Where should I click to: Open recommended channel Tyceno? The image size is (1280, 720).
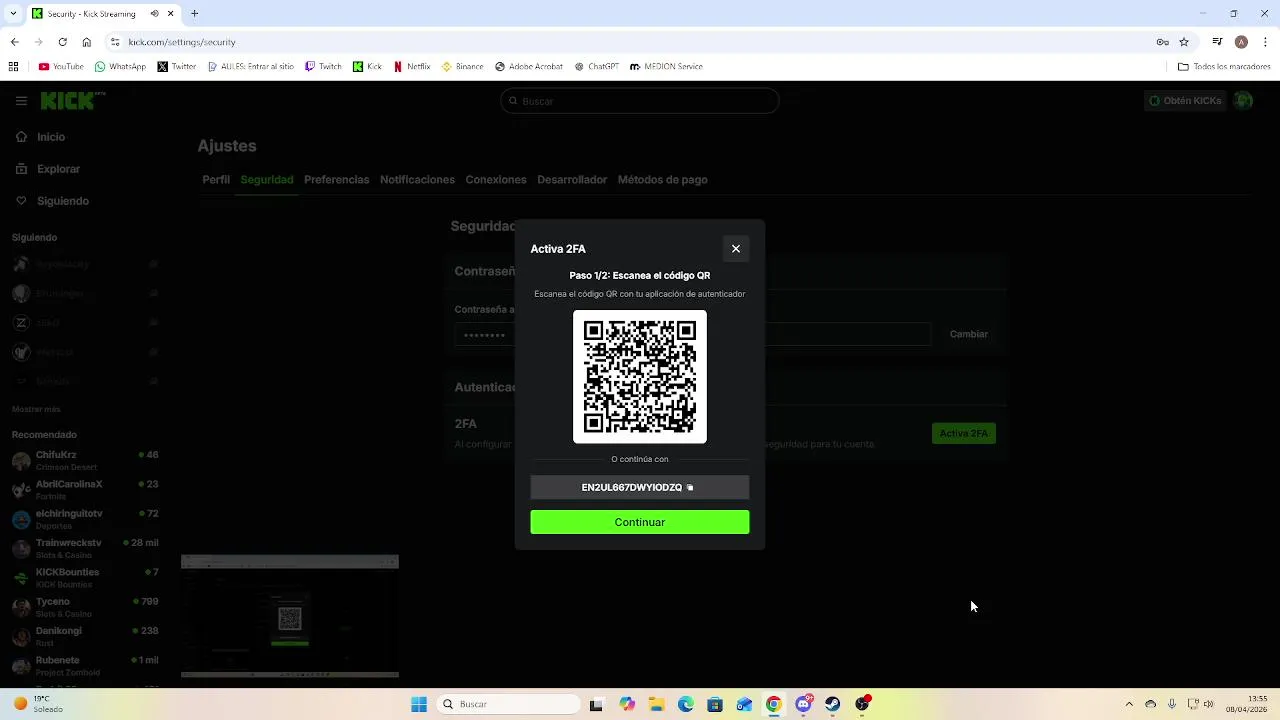[85, 607]
